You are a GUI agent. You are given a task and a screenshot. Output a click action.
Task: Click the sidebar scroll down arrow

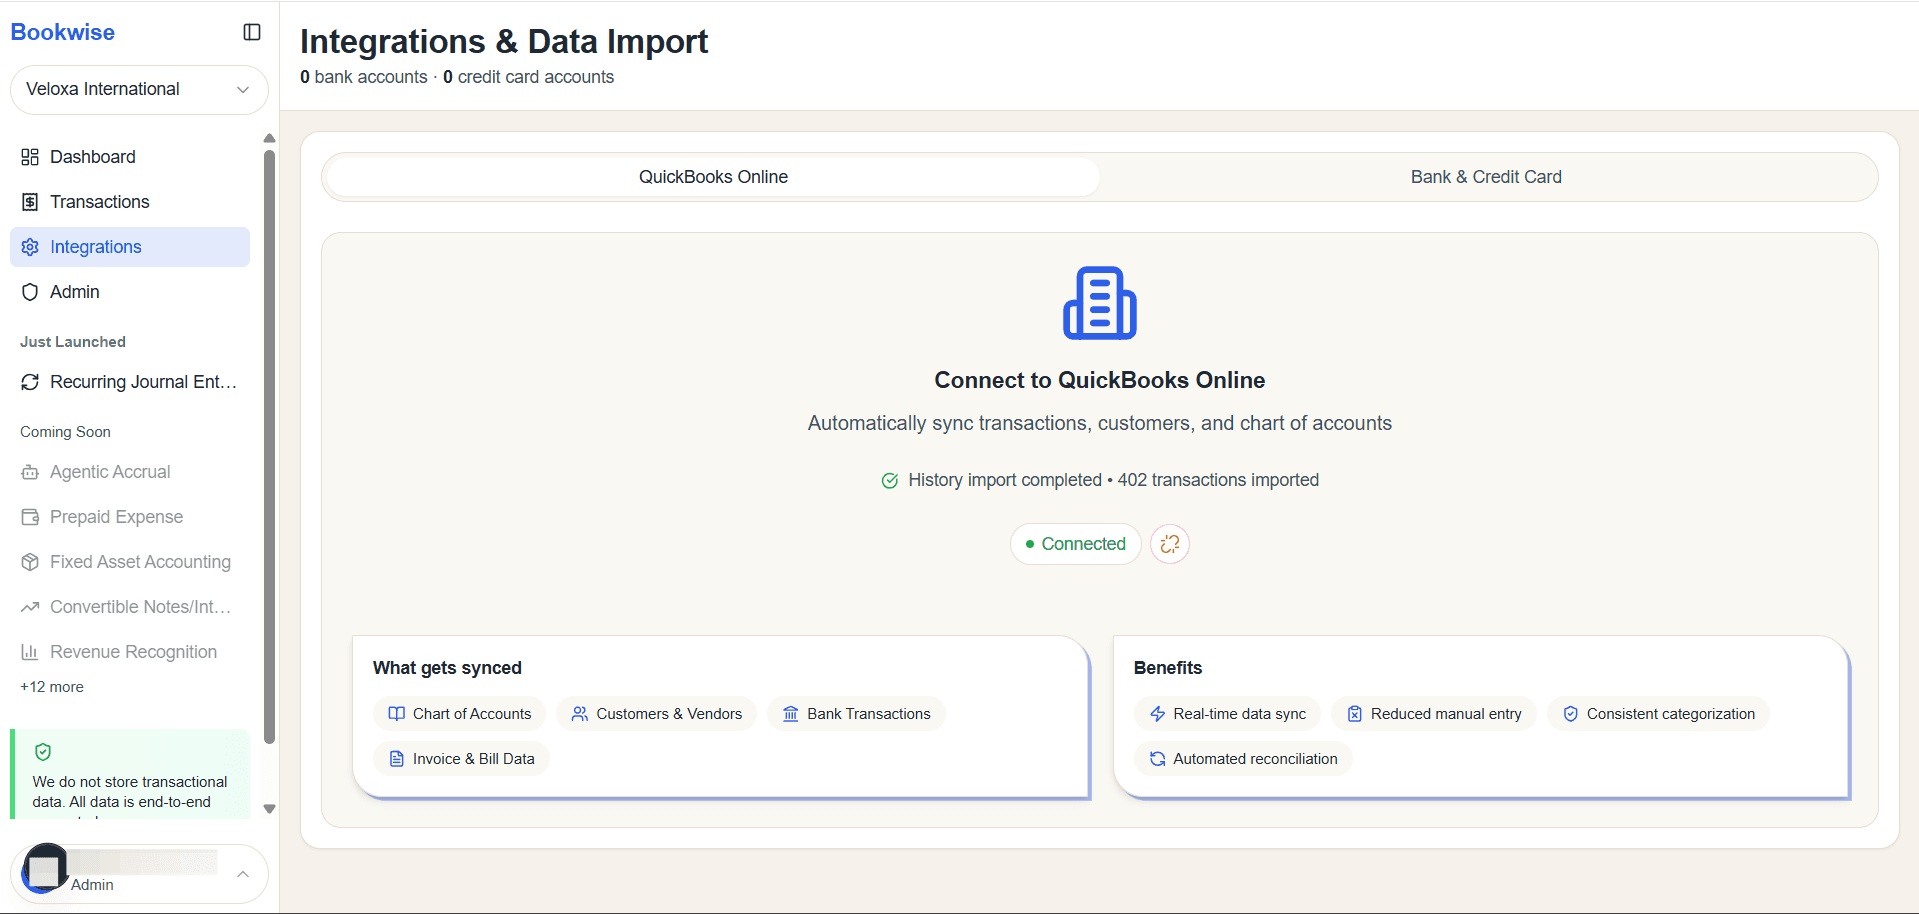click(x=269, y=809)
